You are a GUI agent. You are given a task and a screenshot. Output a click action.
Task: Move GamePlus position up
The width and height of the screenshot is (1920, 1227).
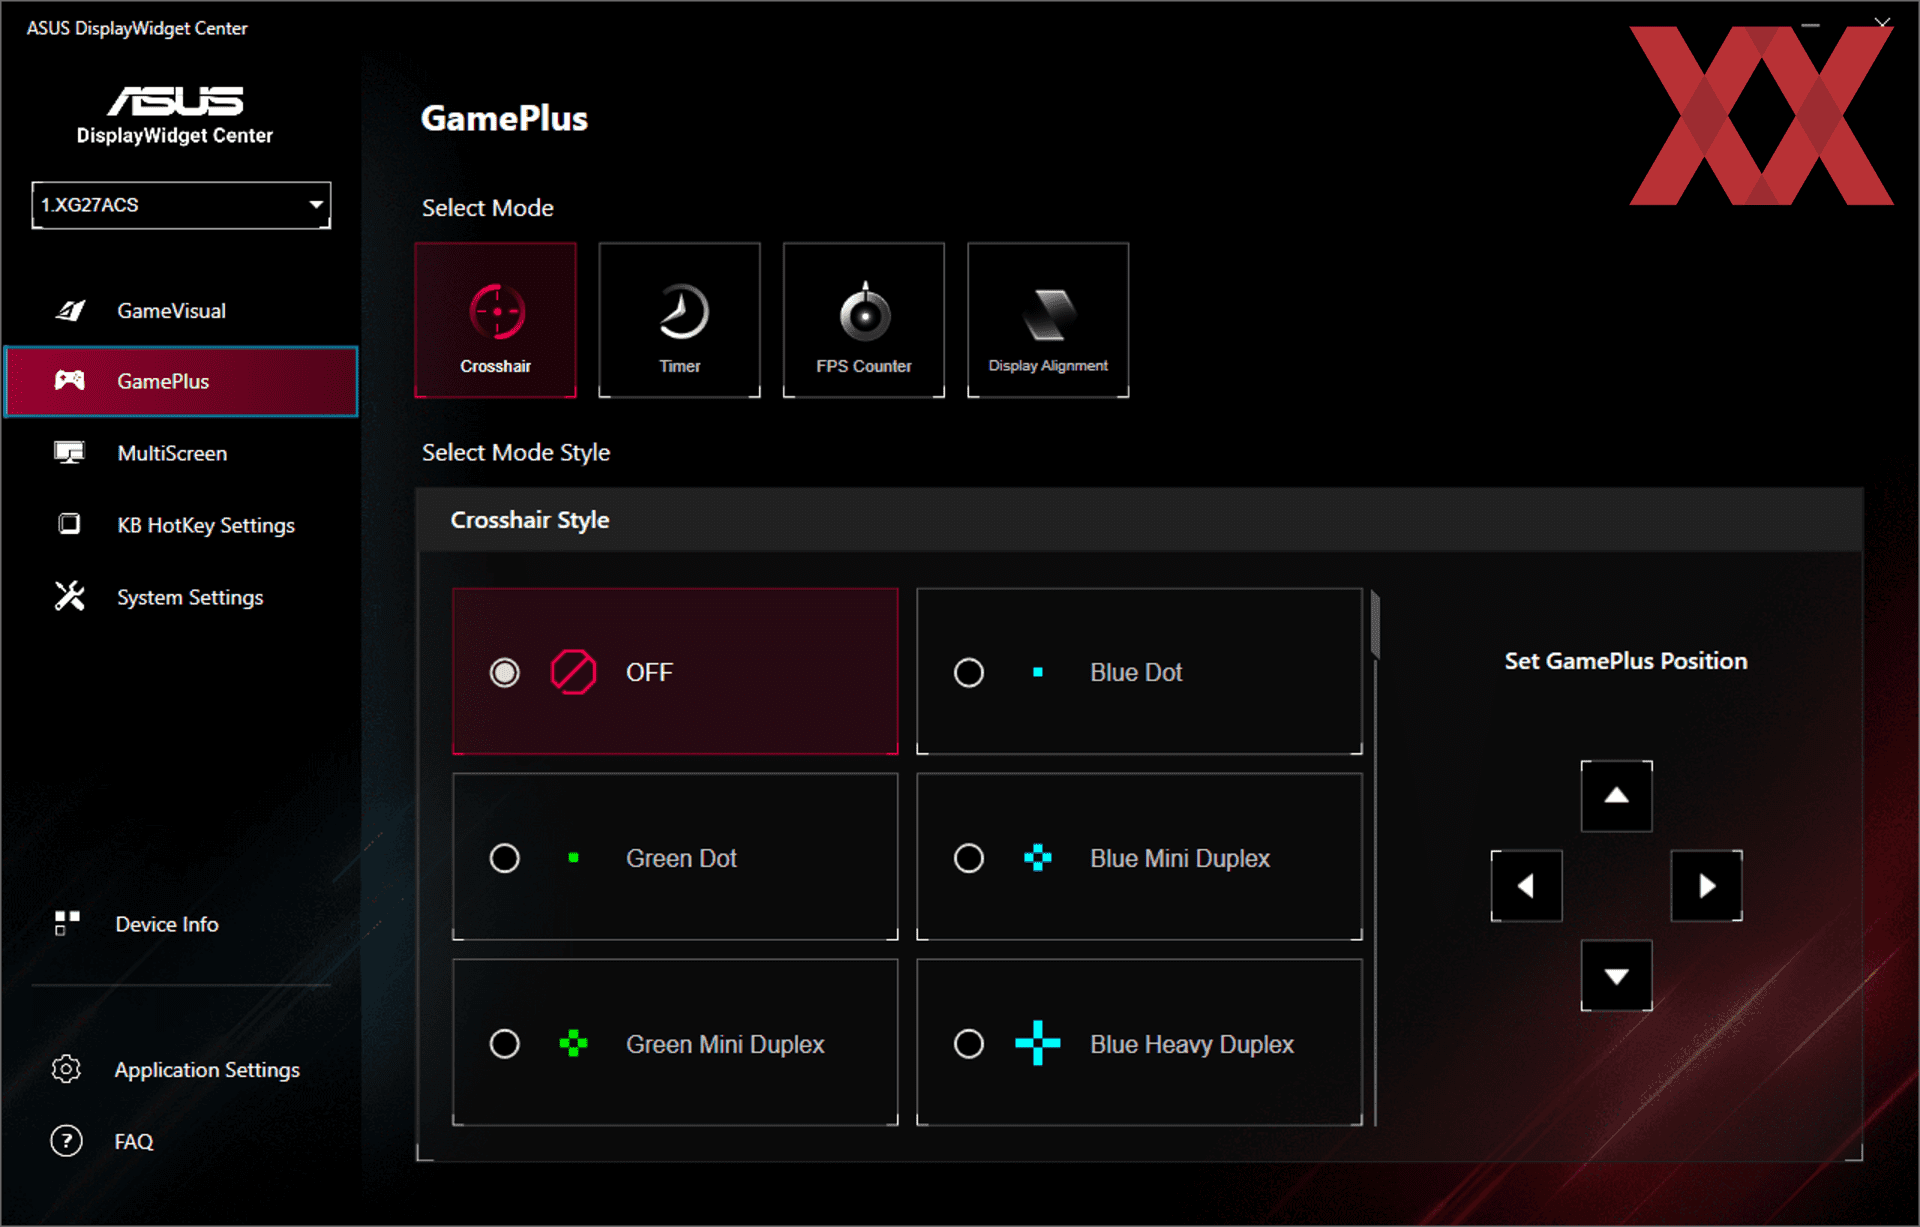click(1616, 796)
